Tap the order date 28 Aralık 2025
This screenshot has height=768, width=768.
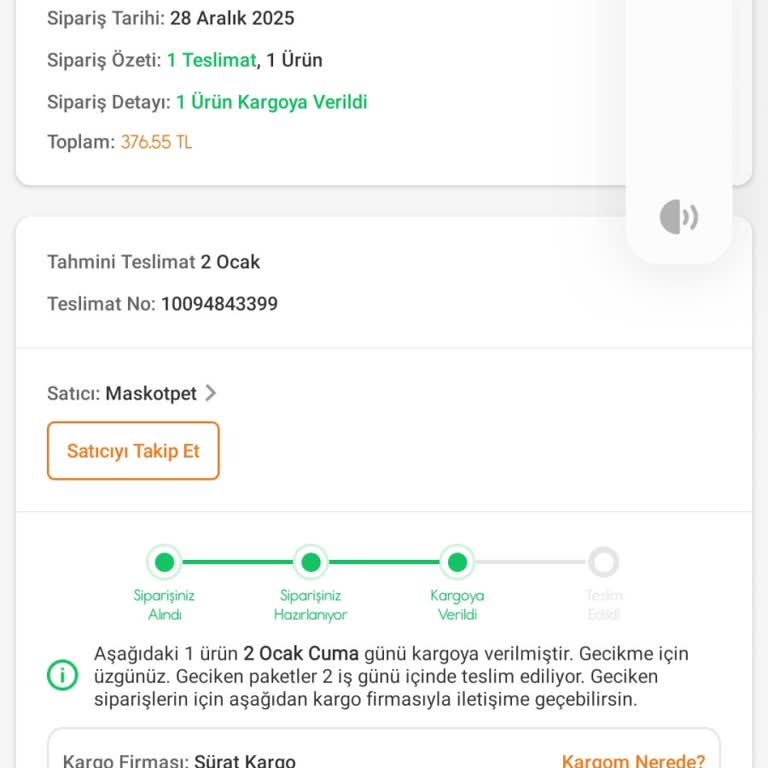232,18
